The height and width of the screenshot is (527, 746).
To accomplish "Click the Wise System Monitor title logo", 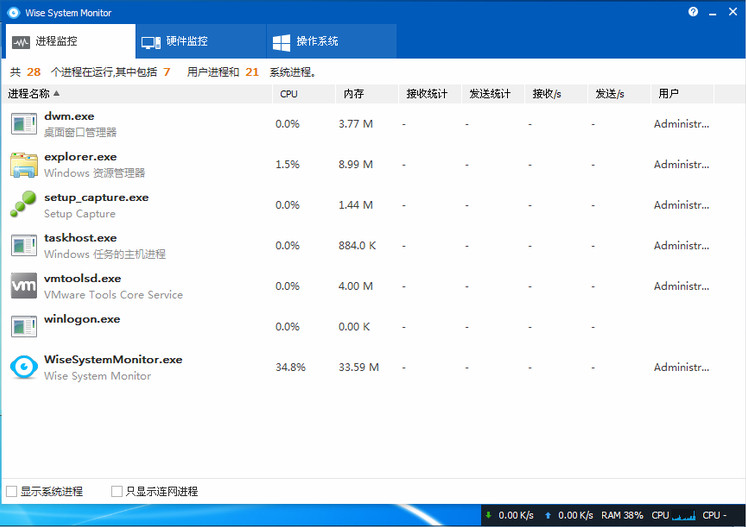I will point(13,12).
